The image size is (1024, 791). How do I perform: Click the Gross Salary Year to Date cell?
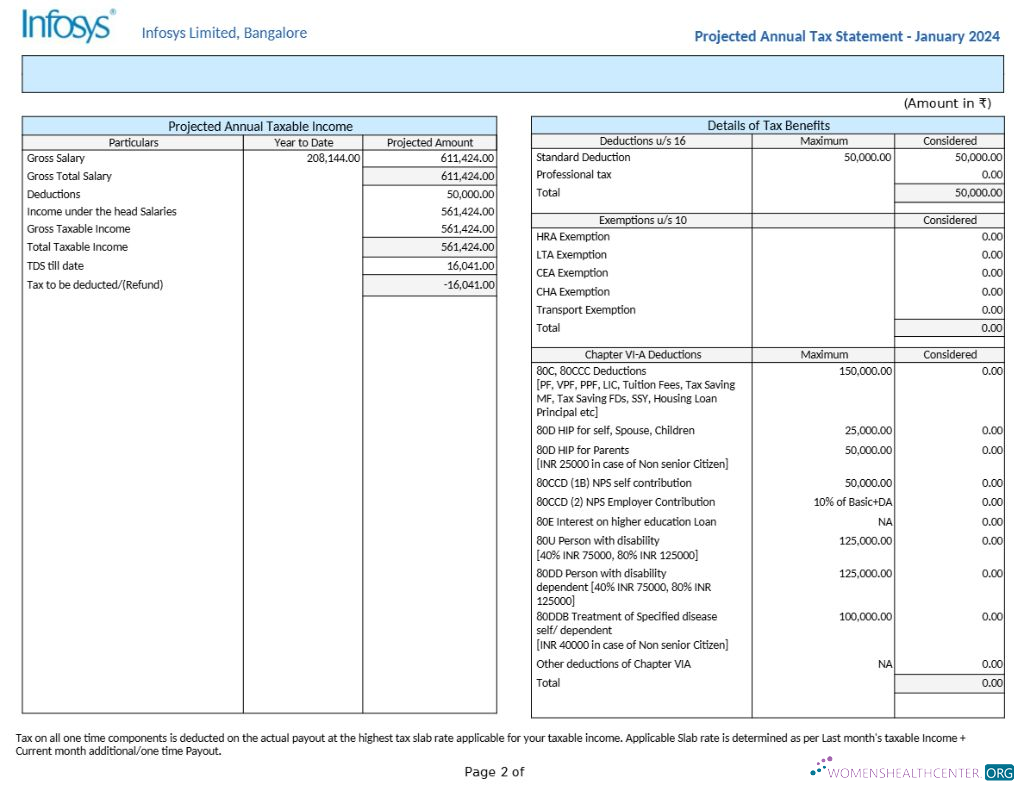click(x=303, y=157)
